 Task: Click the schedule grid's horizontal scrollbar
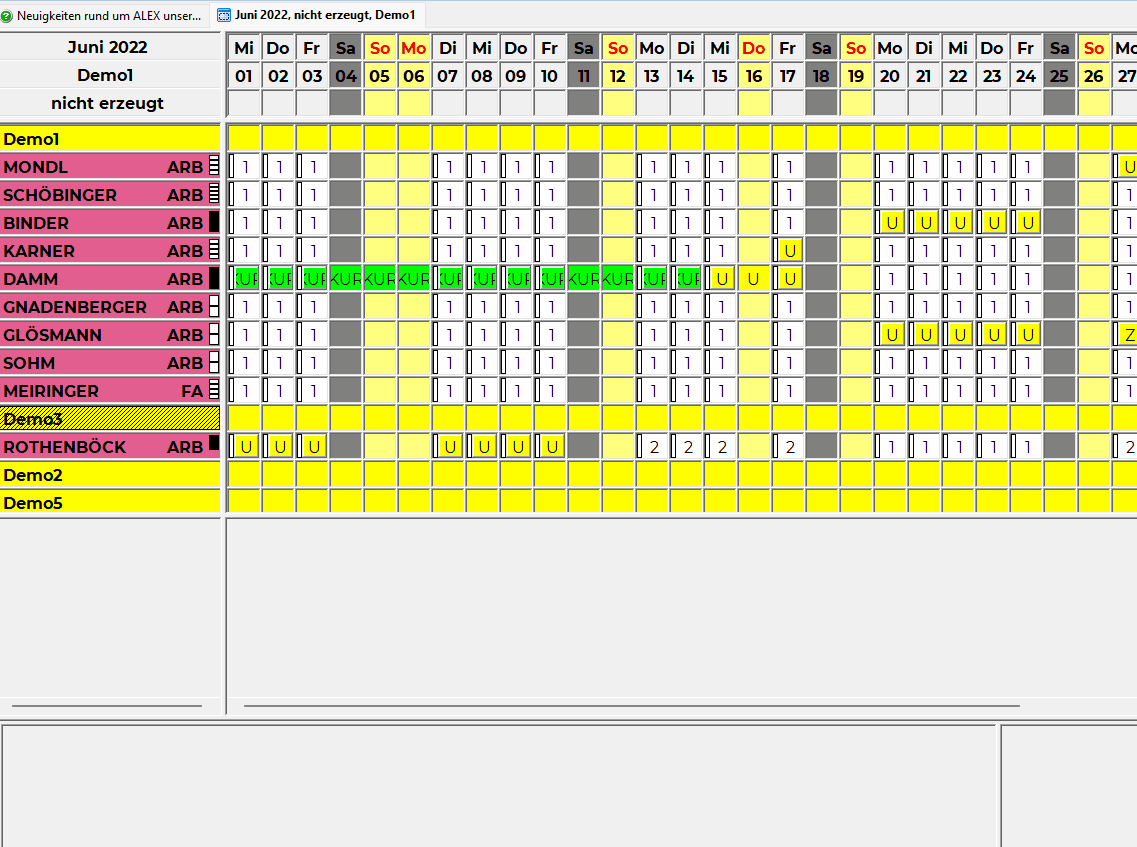coord(630,706)
